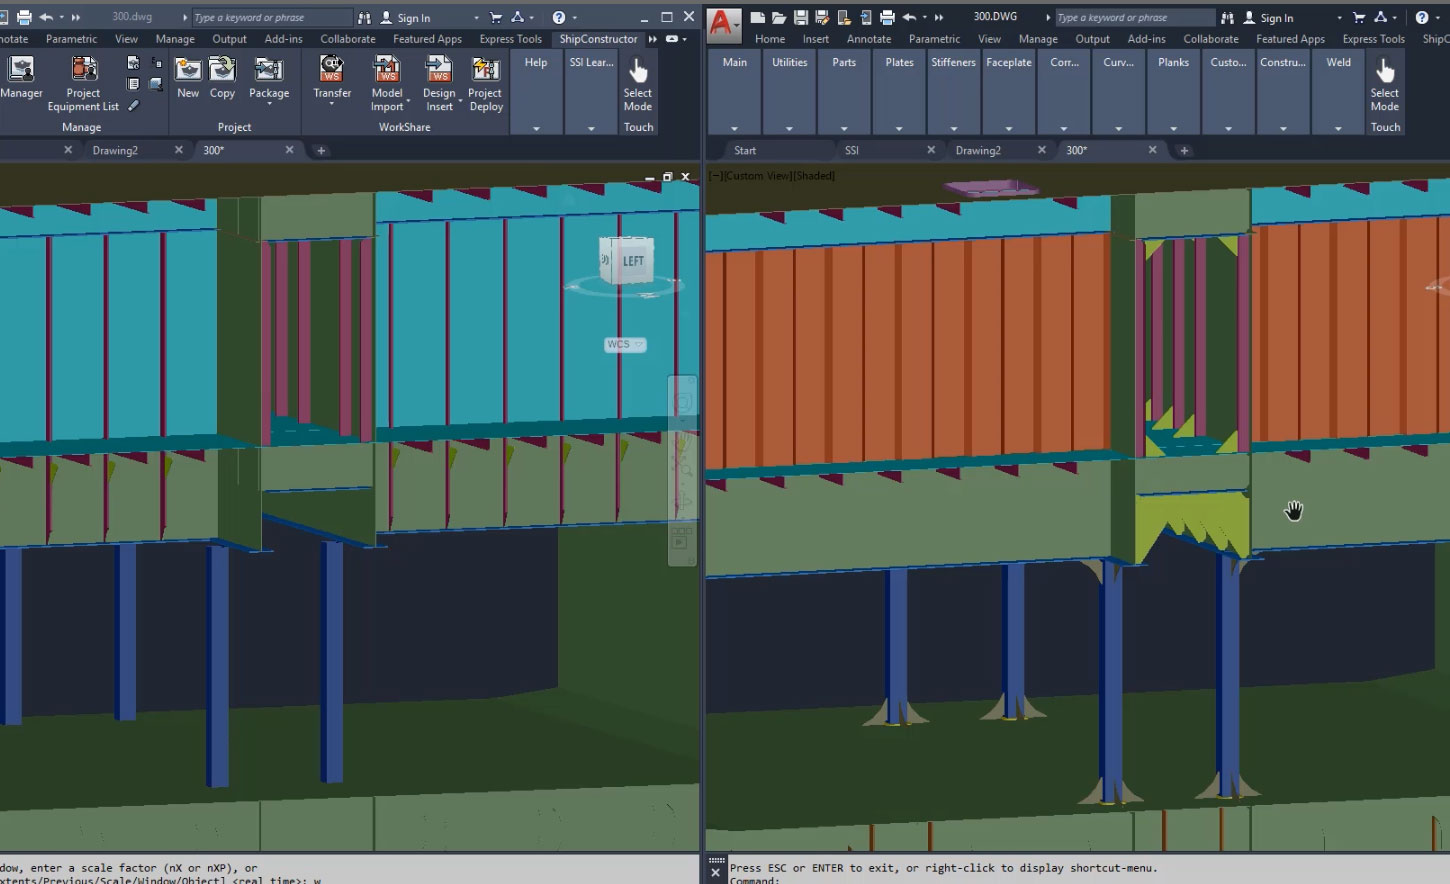Click the Plot printer icon in Quick Access toolbar
The height and width of the screenshot is (884, 1450).
(886, 16)
